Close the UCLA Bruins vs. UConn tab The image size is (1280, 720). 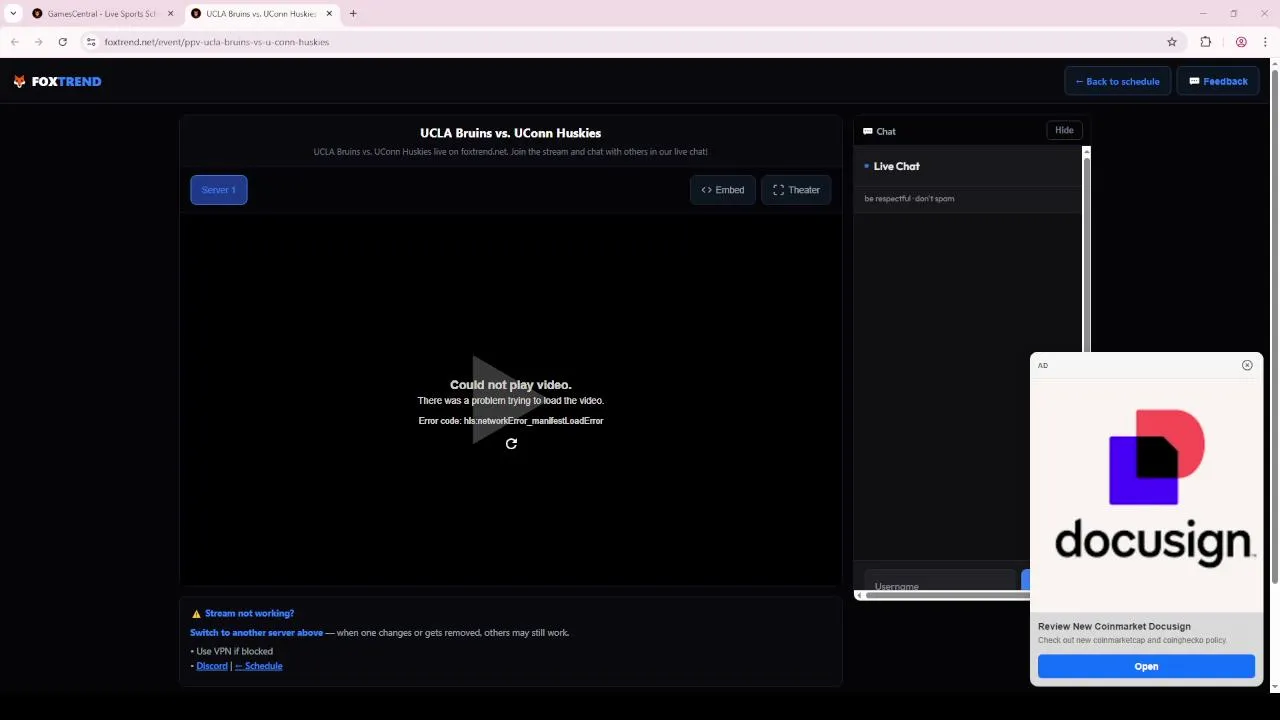coord(329,14)
